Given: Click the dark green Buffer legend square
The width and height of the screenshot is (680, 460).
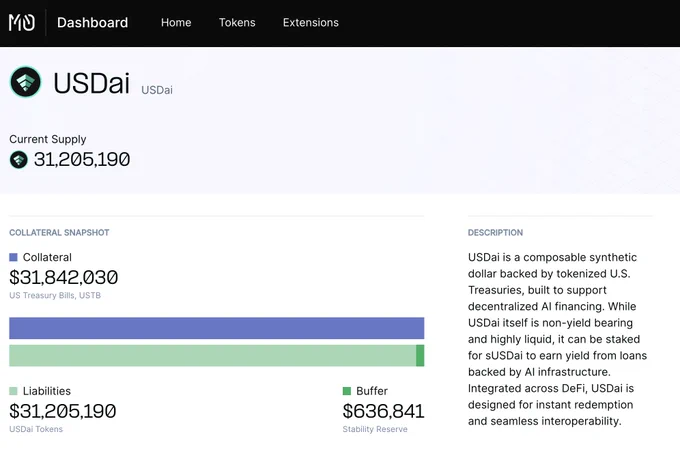Looking at the screenshot, I should 347,391.
